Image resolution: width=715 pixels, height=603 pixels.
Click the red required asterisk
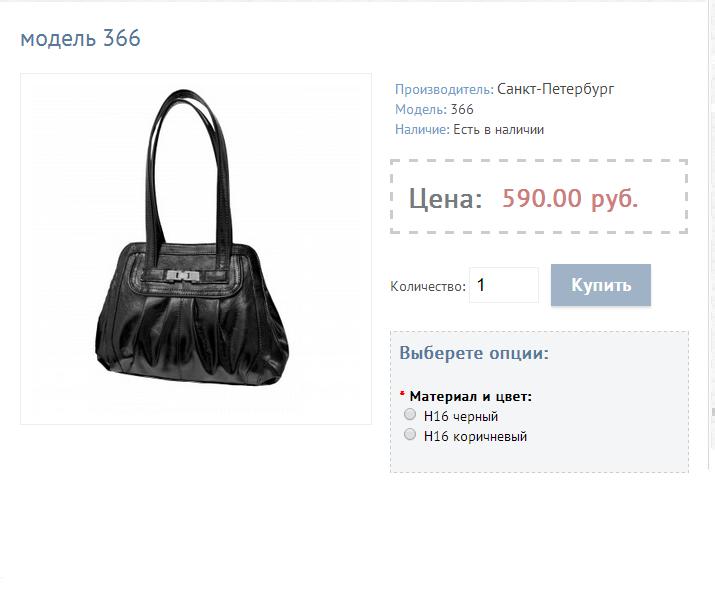pyautogui.click(x=402, y=394)
